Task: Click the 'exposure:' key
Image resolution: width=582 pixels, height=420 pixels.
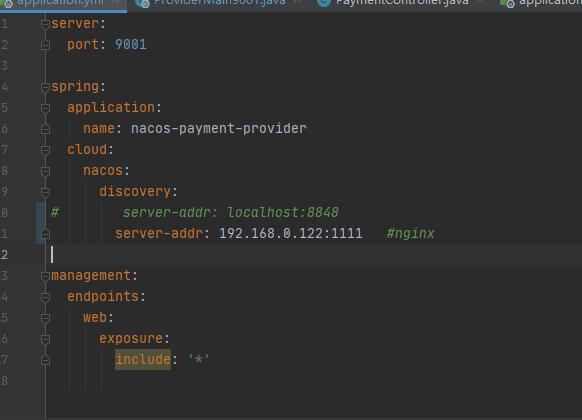Action: point(134,338)
